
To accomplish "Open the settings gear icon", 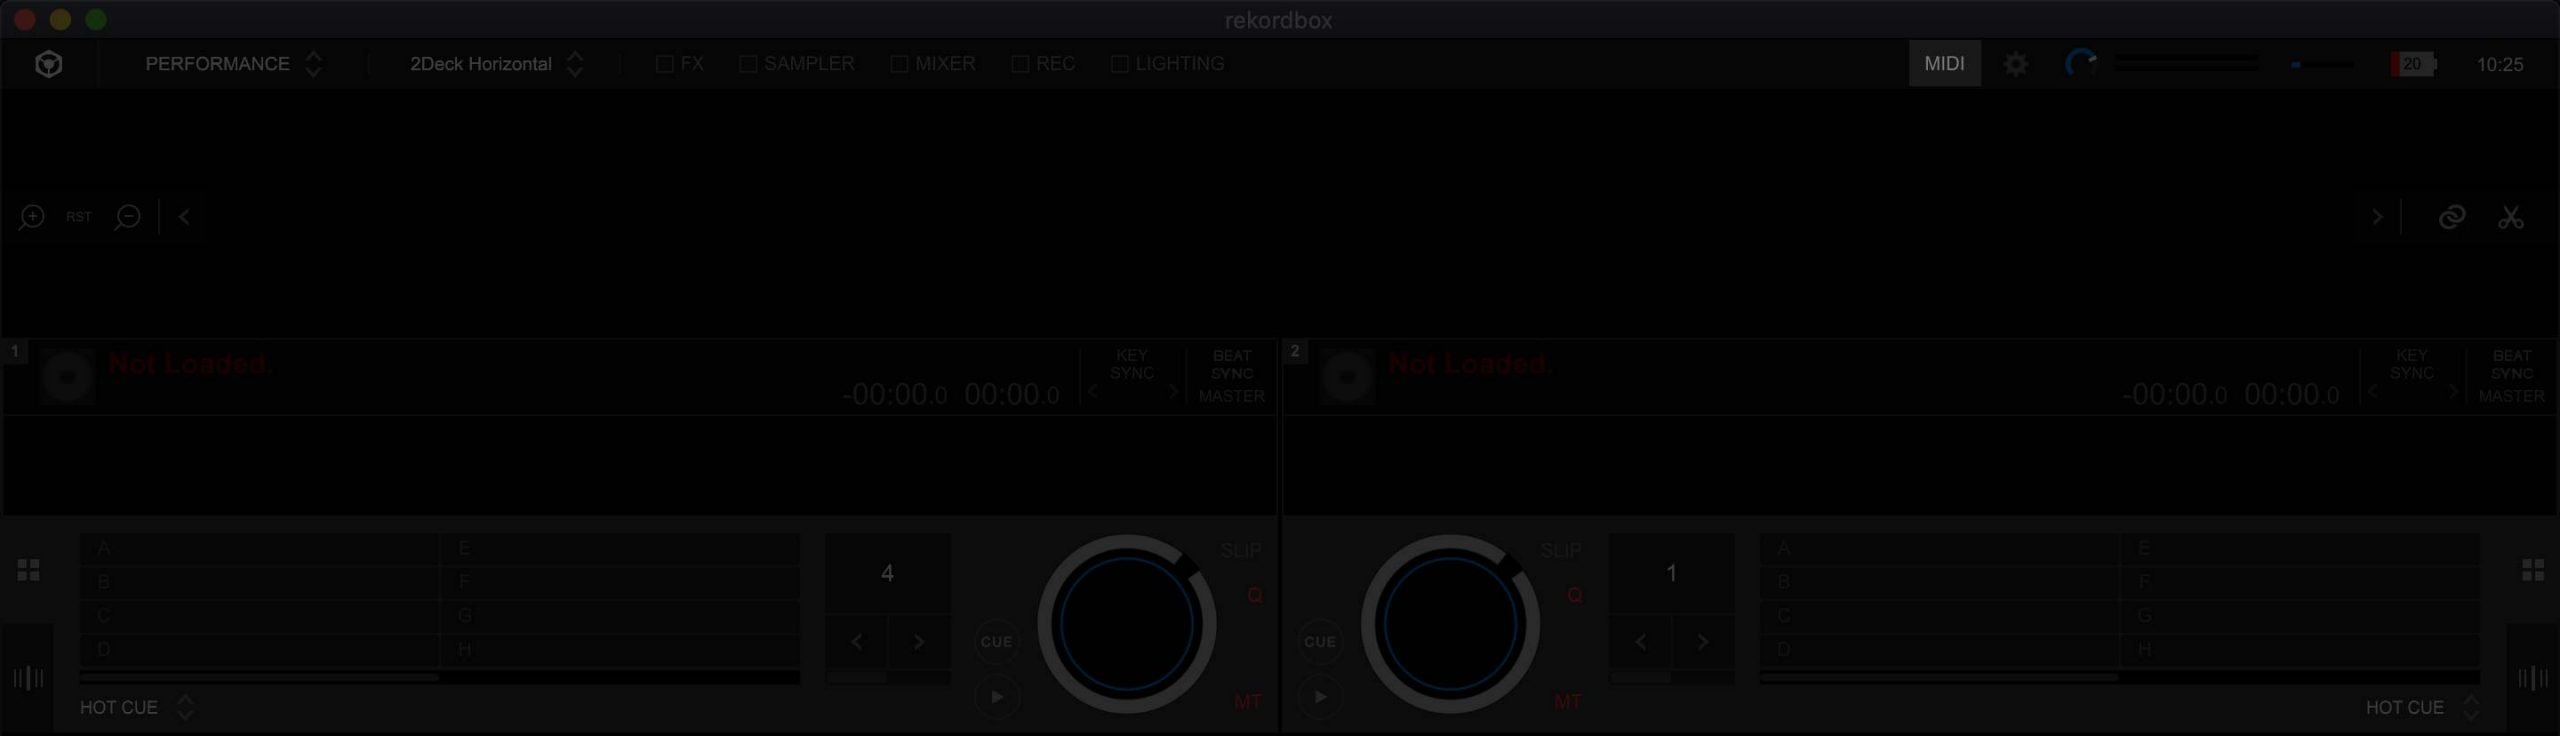I will (x=2015, y=64).
